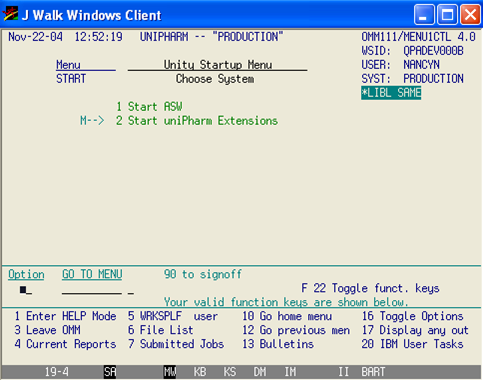Click the OMM111/MENU1CTL 4.0 program identifier
This screenshot has height=380, width=483.
click(419, 37)
